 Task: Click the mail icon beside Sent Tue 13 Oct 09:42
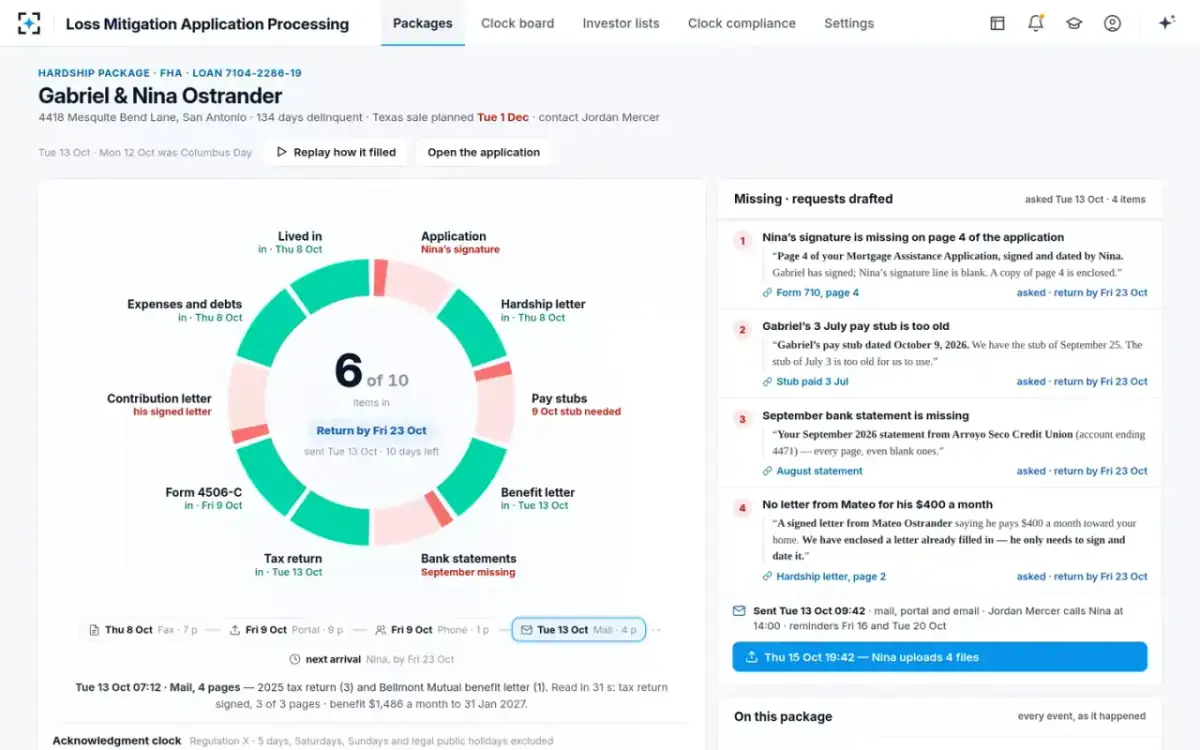pyautogui.click(x=739, y=610)
